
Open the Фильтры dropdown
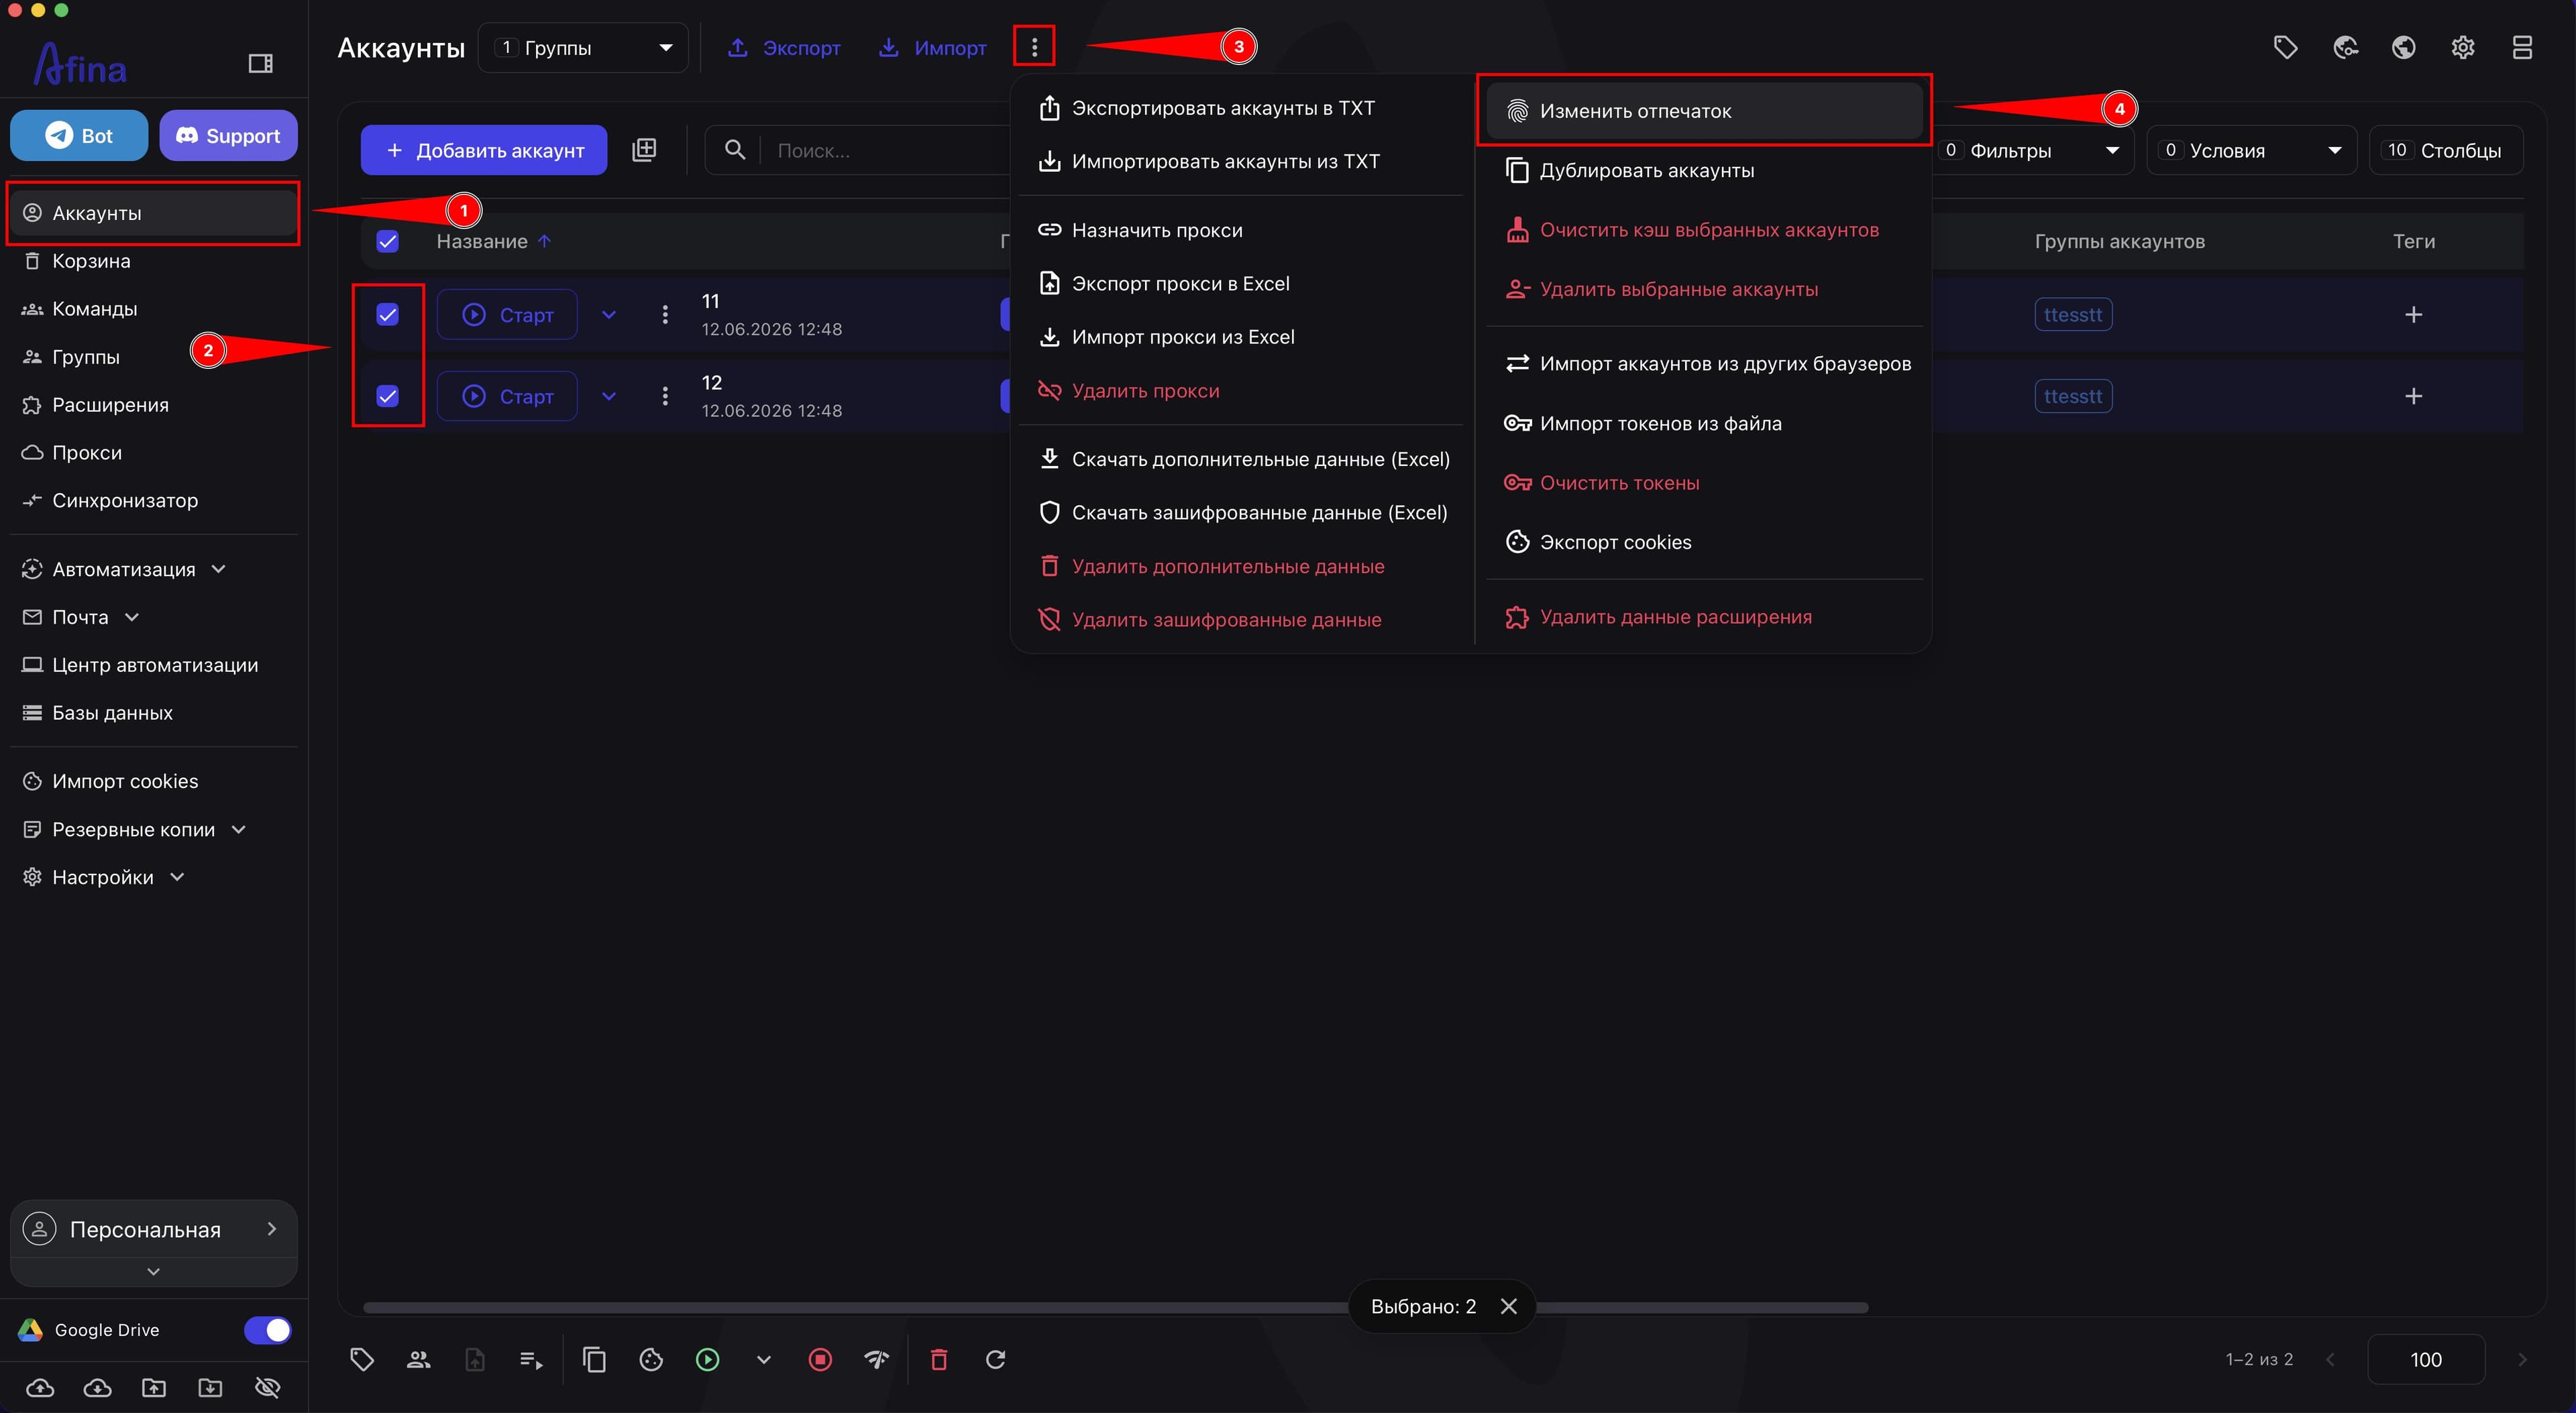(2031, 150)
